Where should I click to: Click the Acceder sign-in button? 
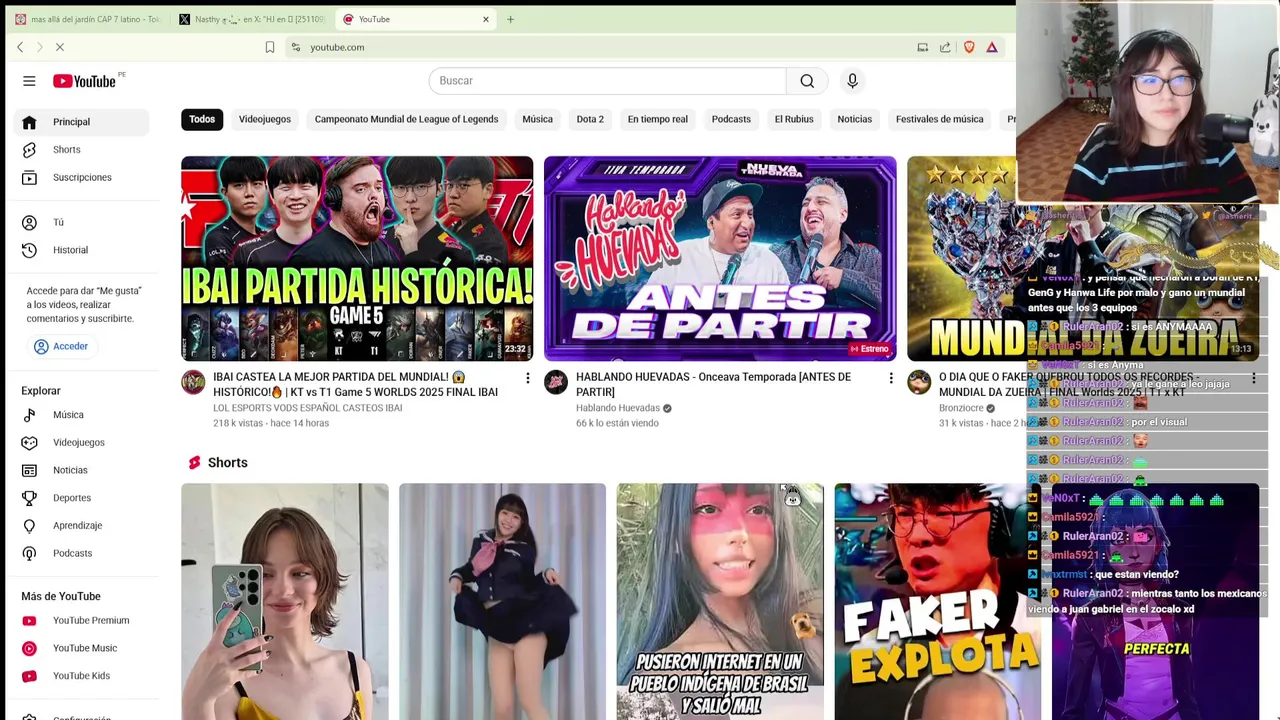point(61,346)
